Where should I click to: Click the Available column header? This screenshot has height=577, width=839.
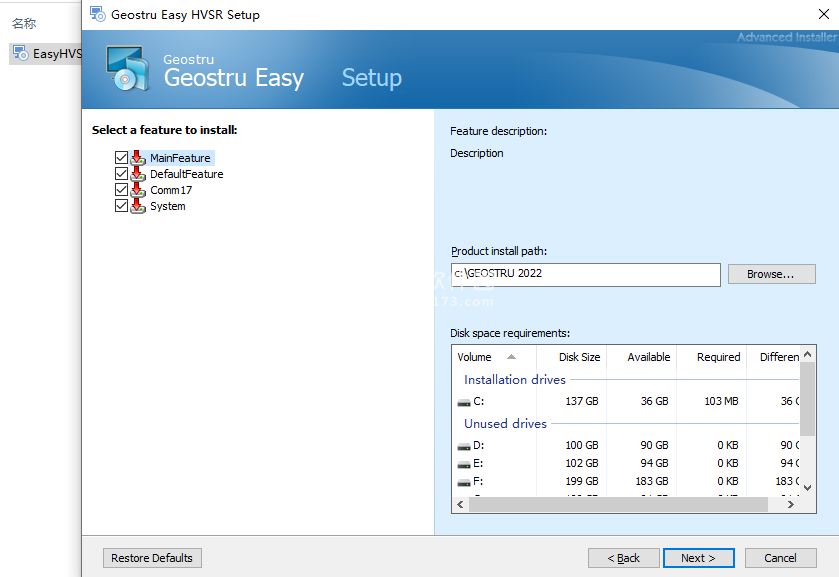point(642,357)
